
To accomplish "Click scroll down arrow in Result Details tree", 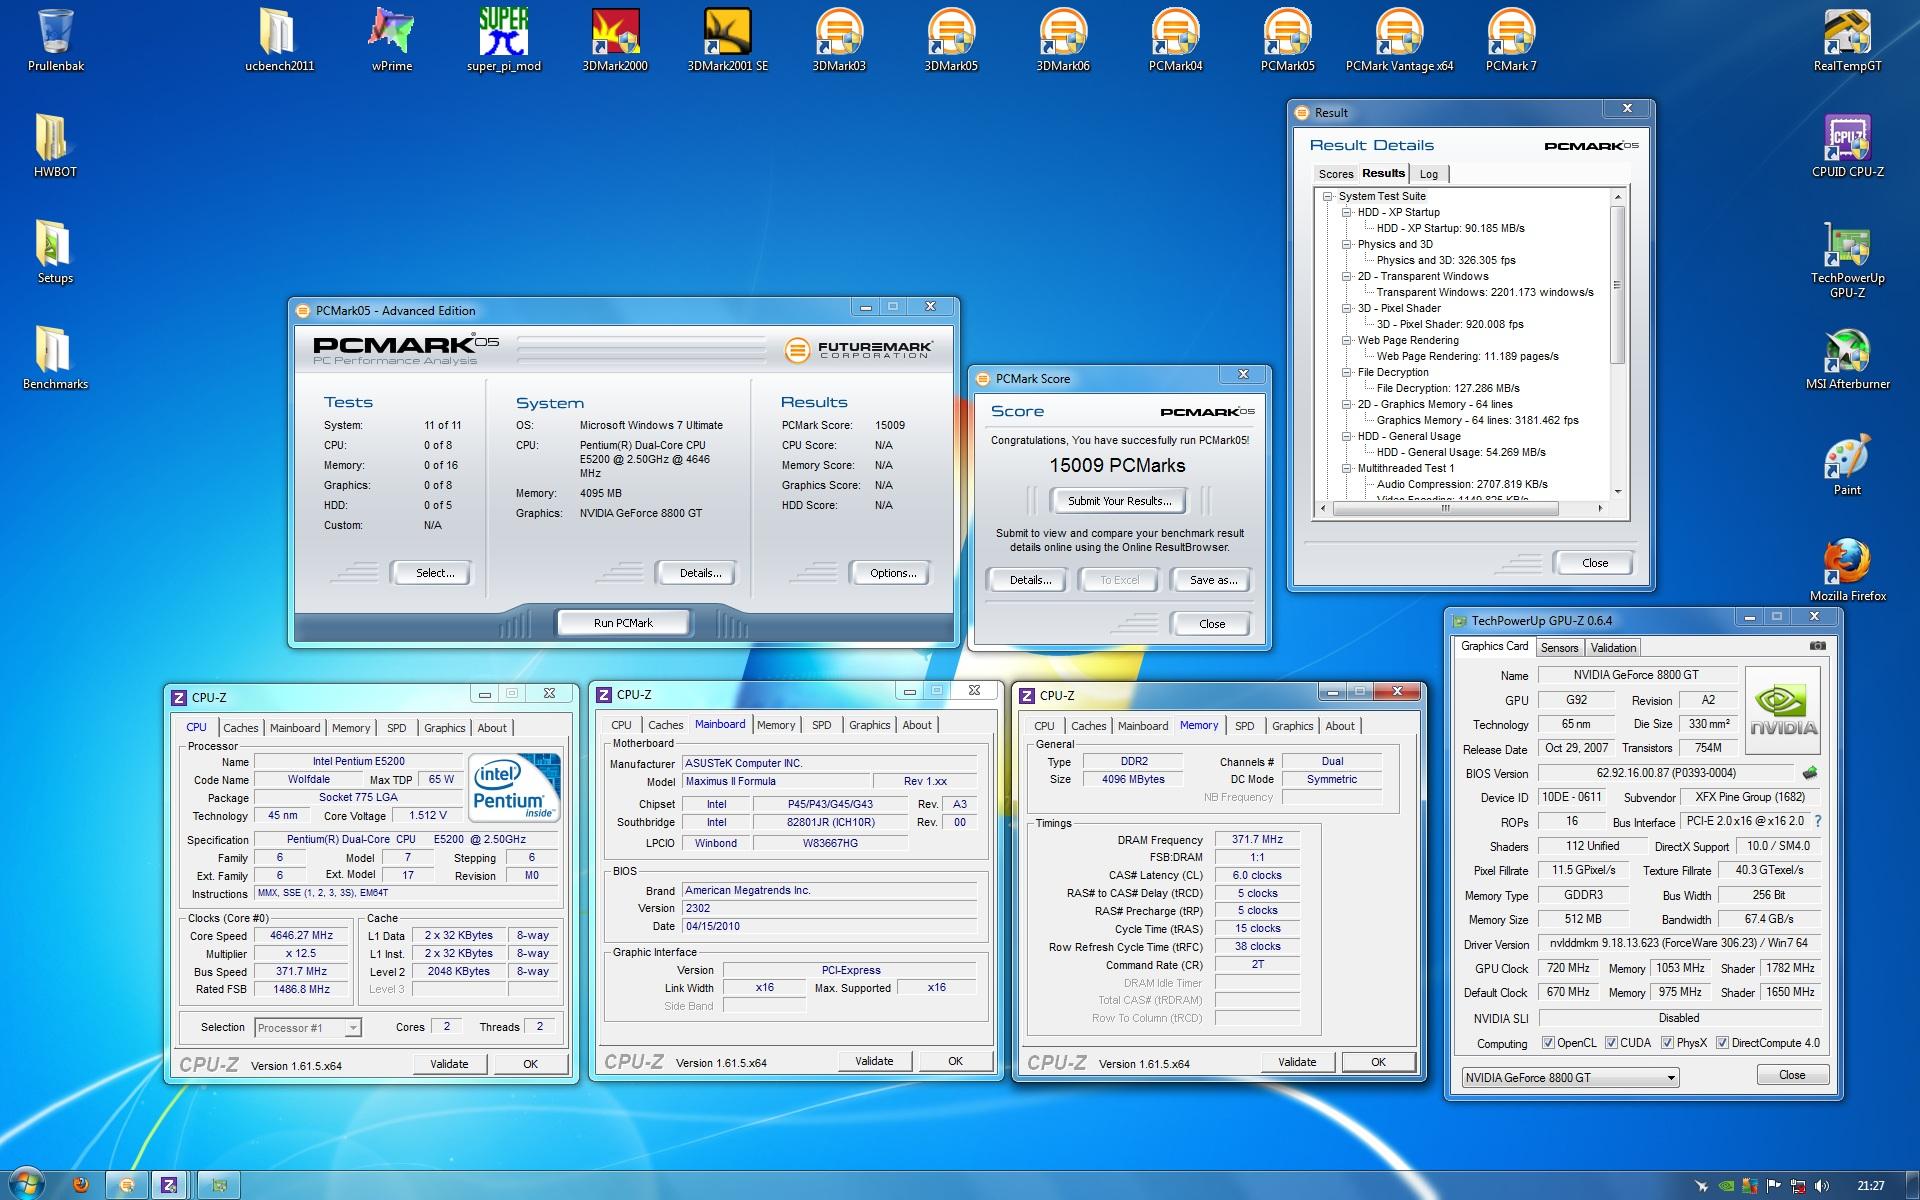I will (x=1617, y=492).
